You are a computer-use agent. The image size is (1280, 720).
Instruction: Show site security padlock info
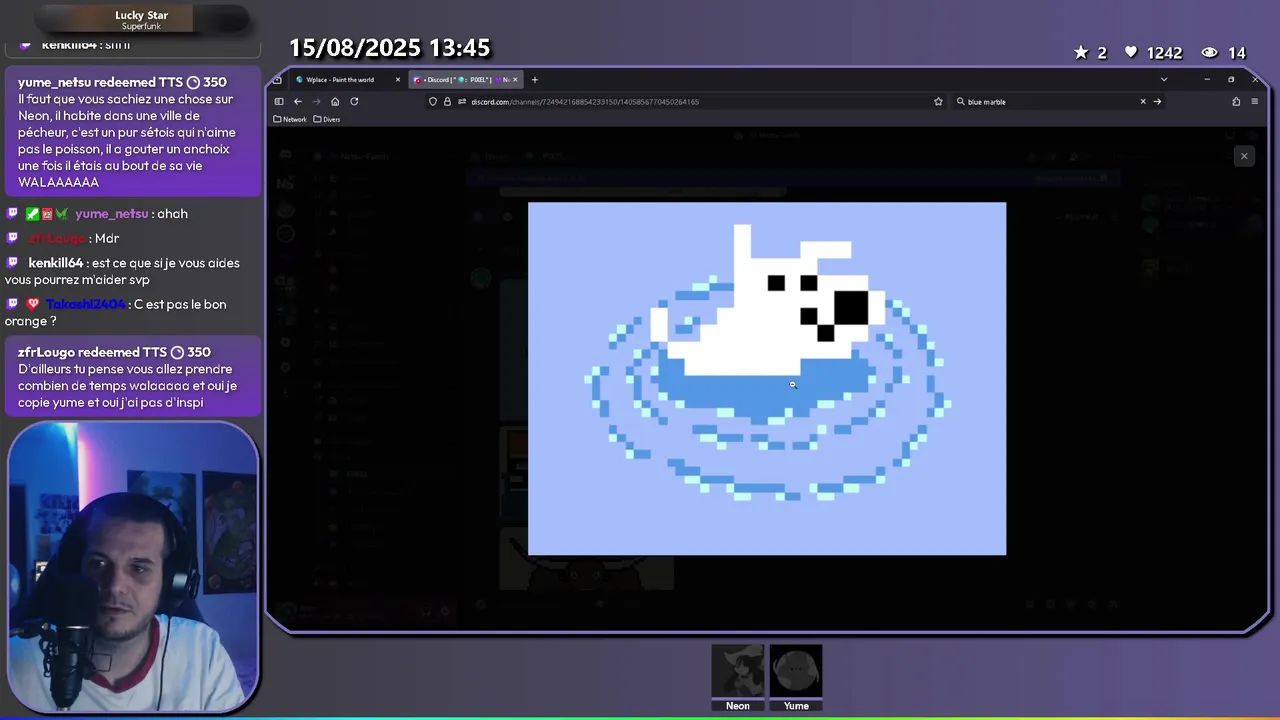447,101
